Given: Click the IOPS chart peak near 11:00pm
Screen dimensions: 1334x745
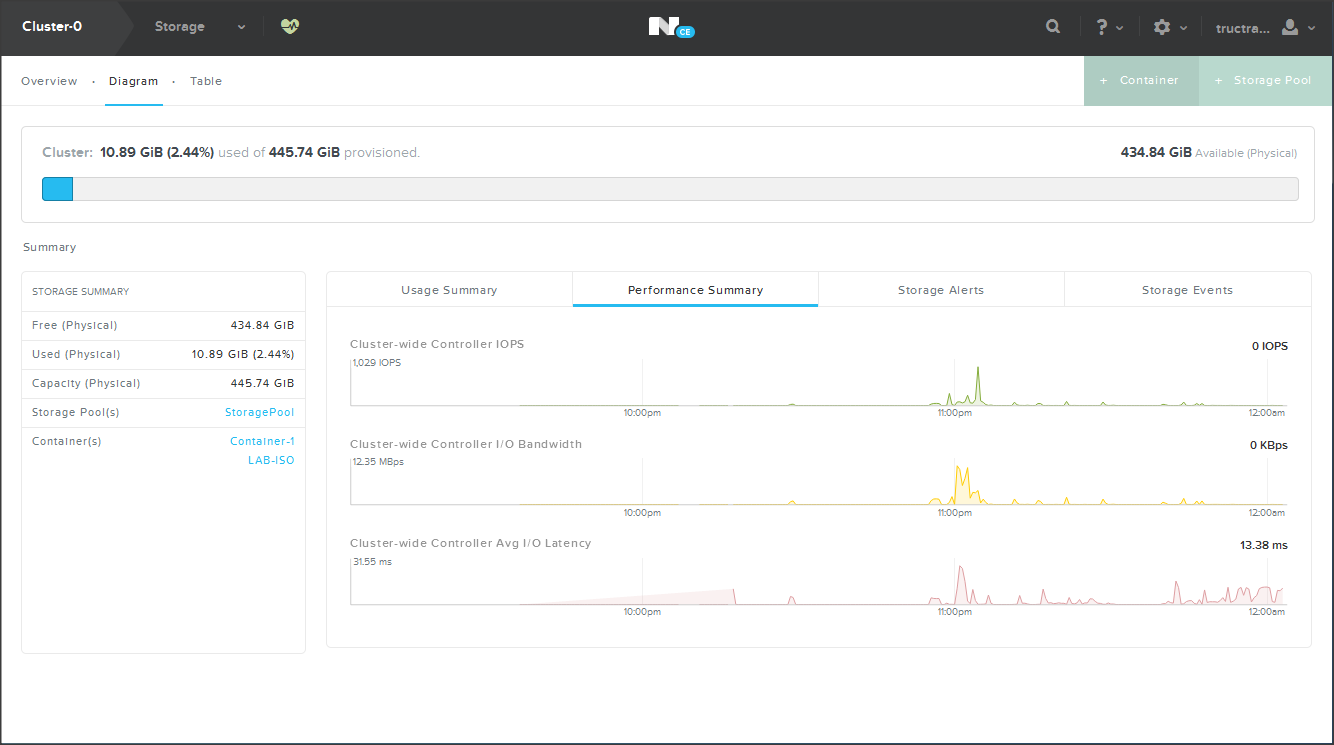Looking at the screenshot, I should tap(977, 372).
